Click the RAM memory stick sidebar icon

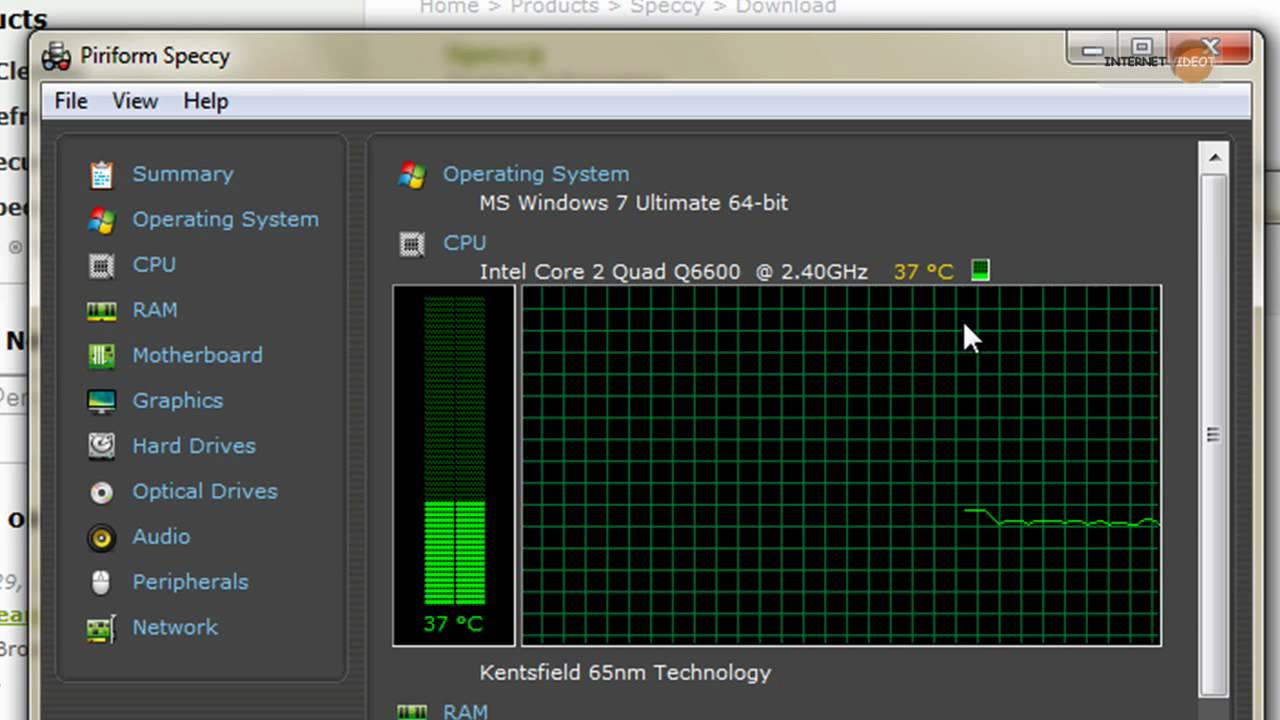point(101,311)
